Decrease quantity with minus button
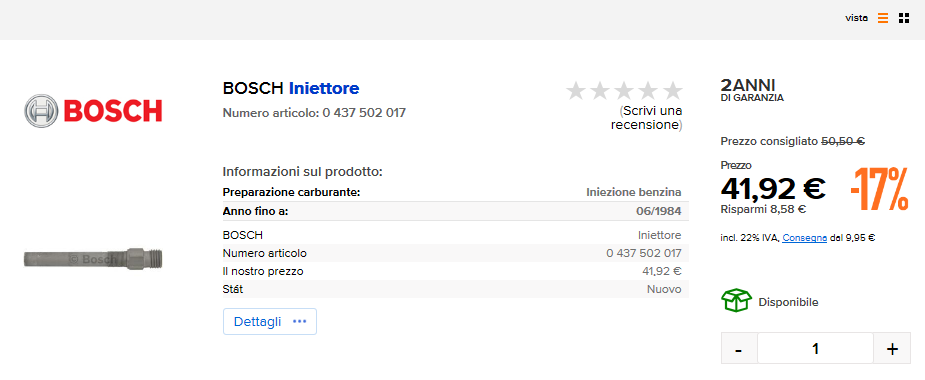Viewport: 925px width, 380px height. (x=739, y=349)
